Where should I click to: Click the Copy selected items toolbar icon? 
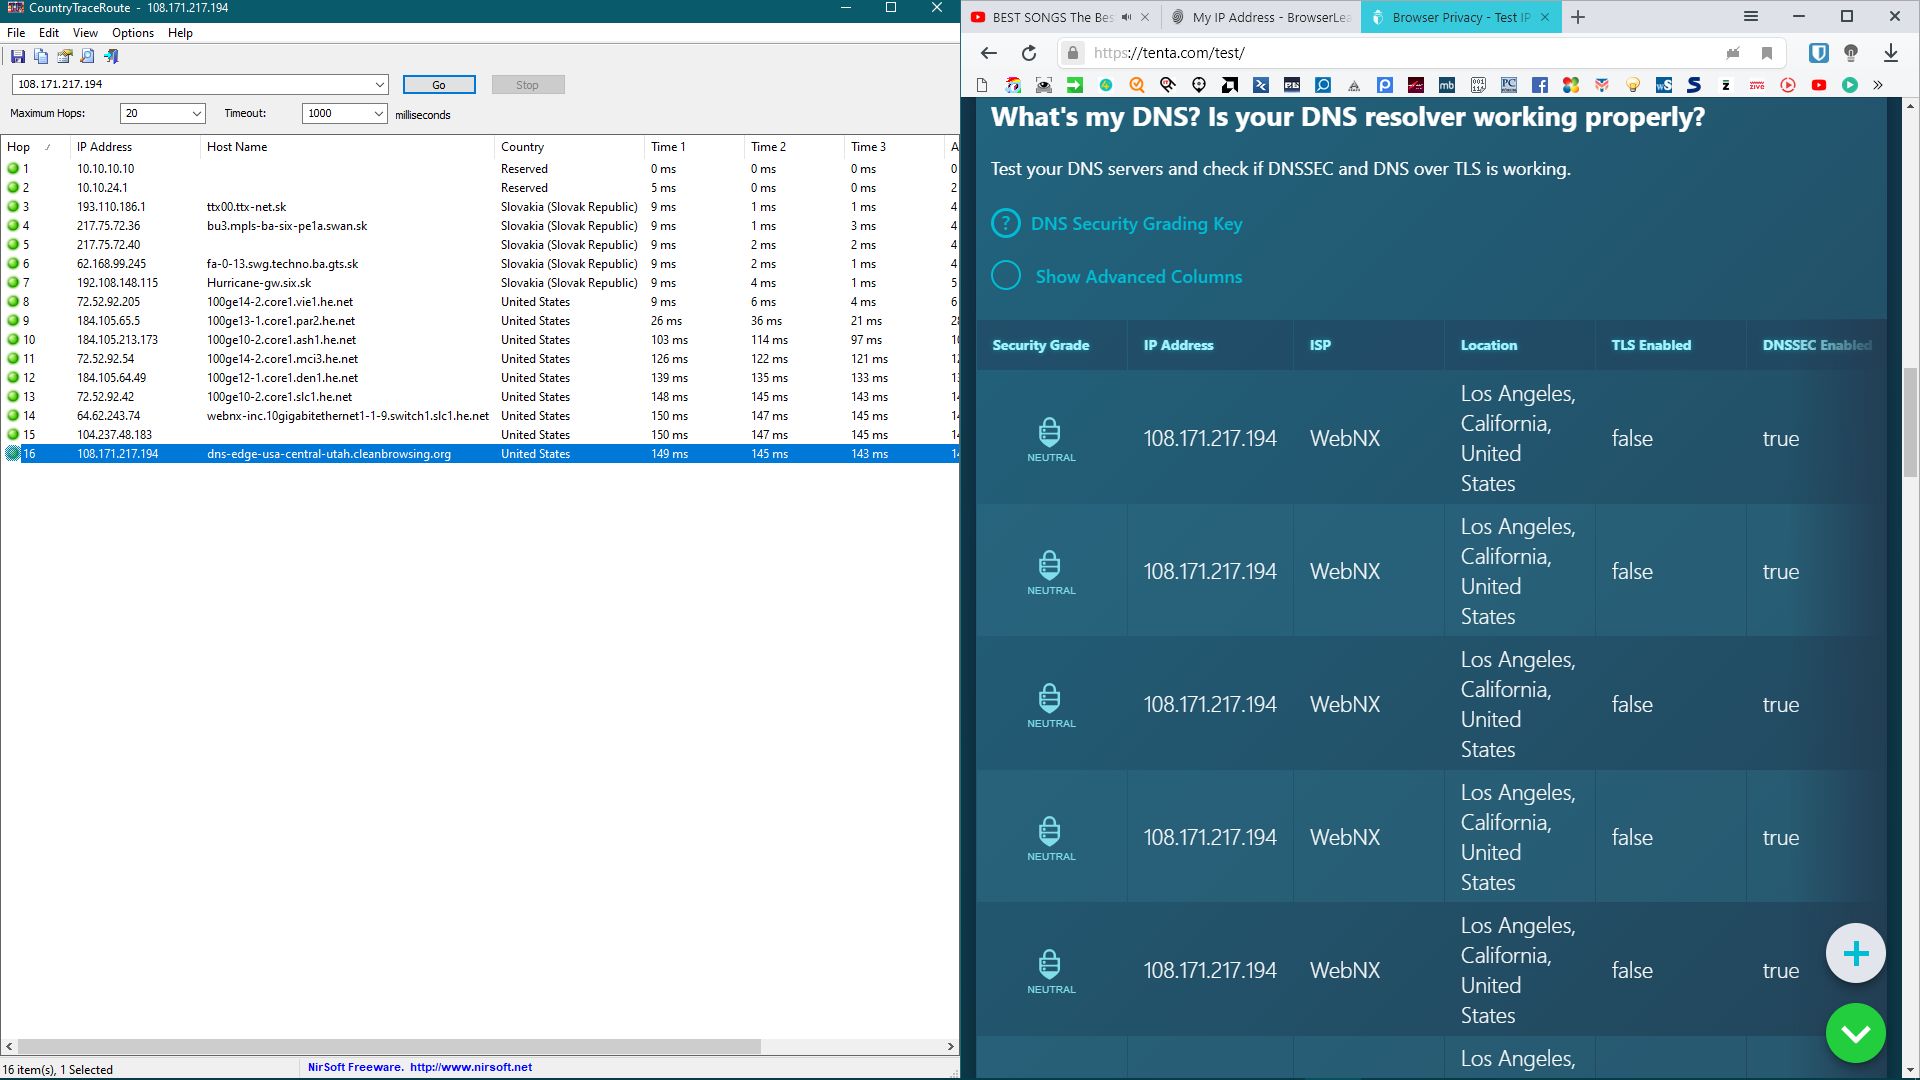coord(41,57)
